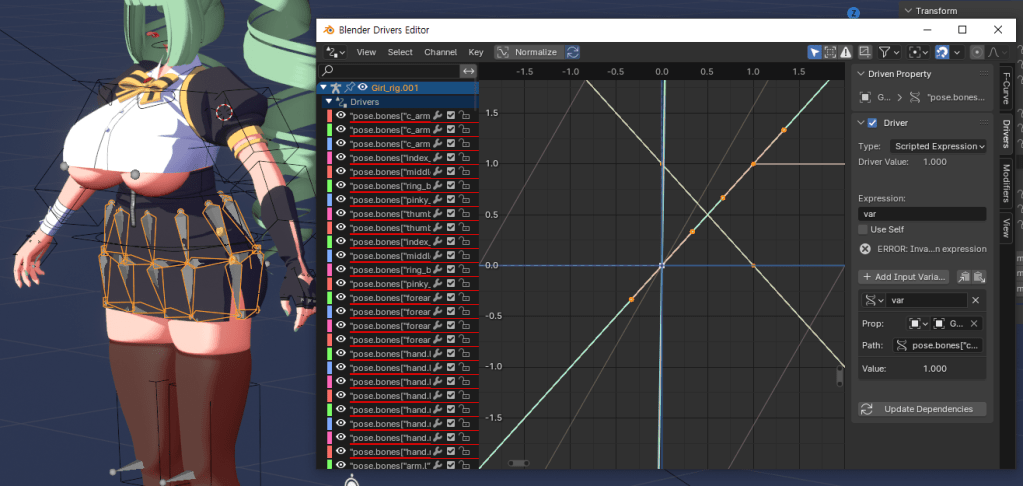The image size is (1023, 486).
Task: Click Add Input Variable button
Action: [x=904, y=276]
